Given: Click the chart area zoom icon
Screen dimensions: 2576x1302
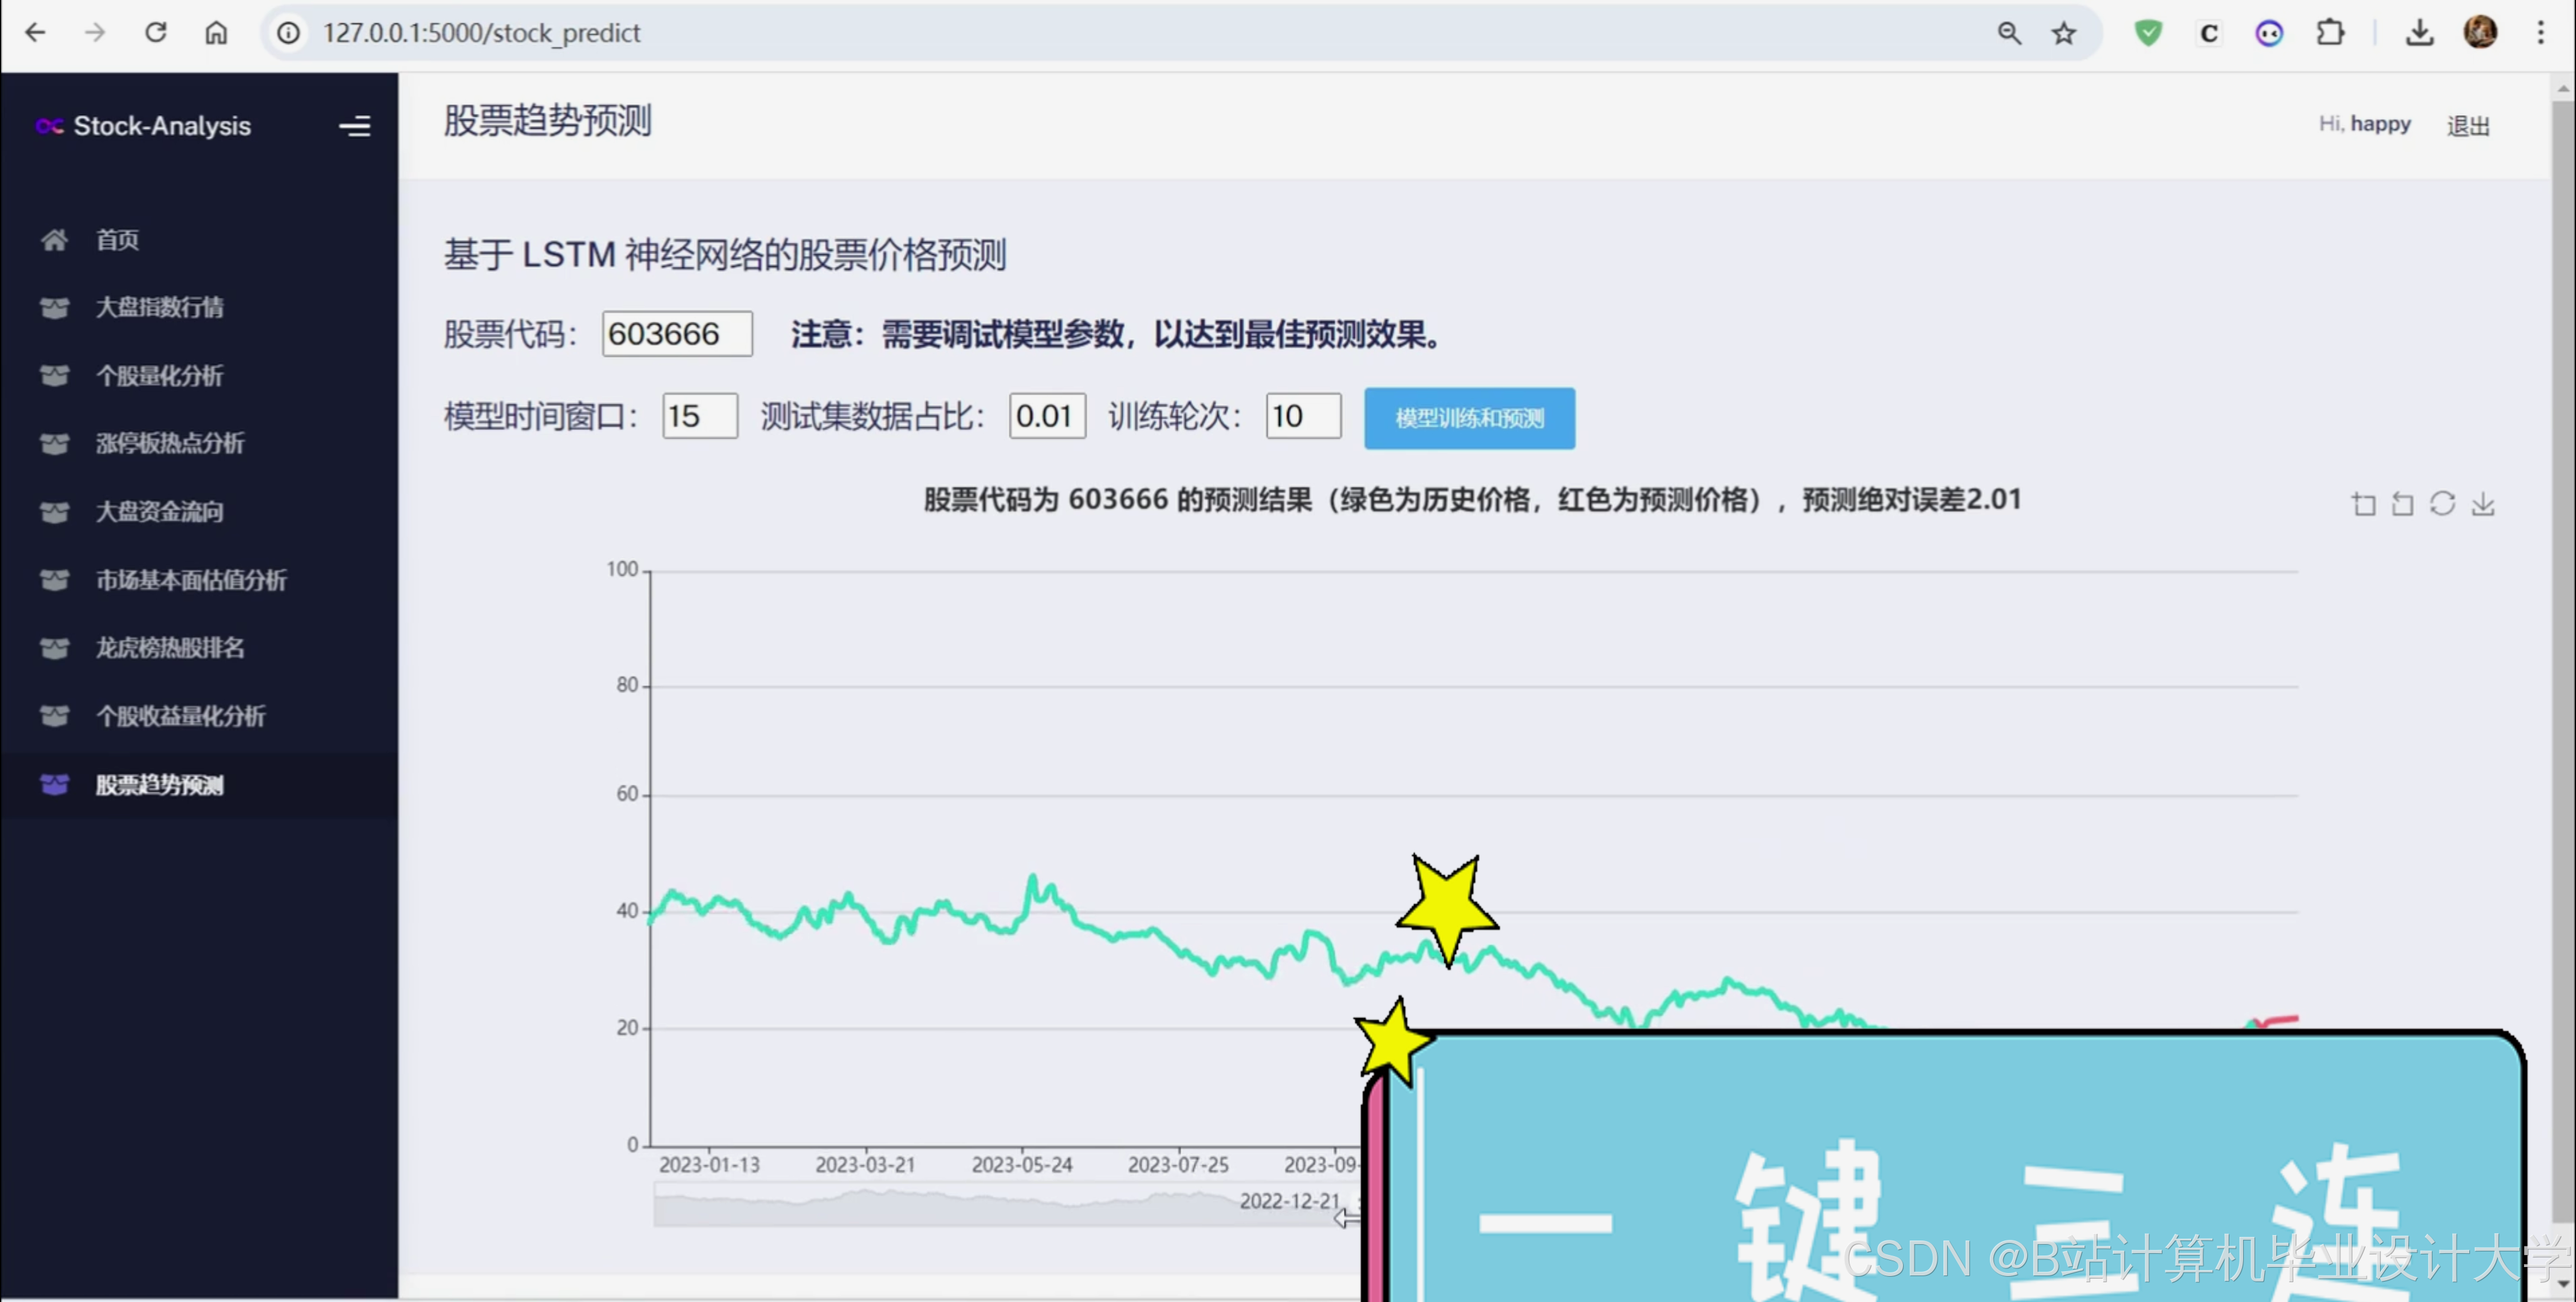Looking at the screenshot, I should click(2363, 504).
